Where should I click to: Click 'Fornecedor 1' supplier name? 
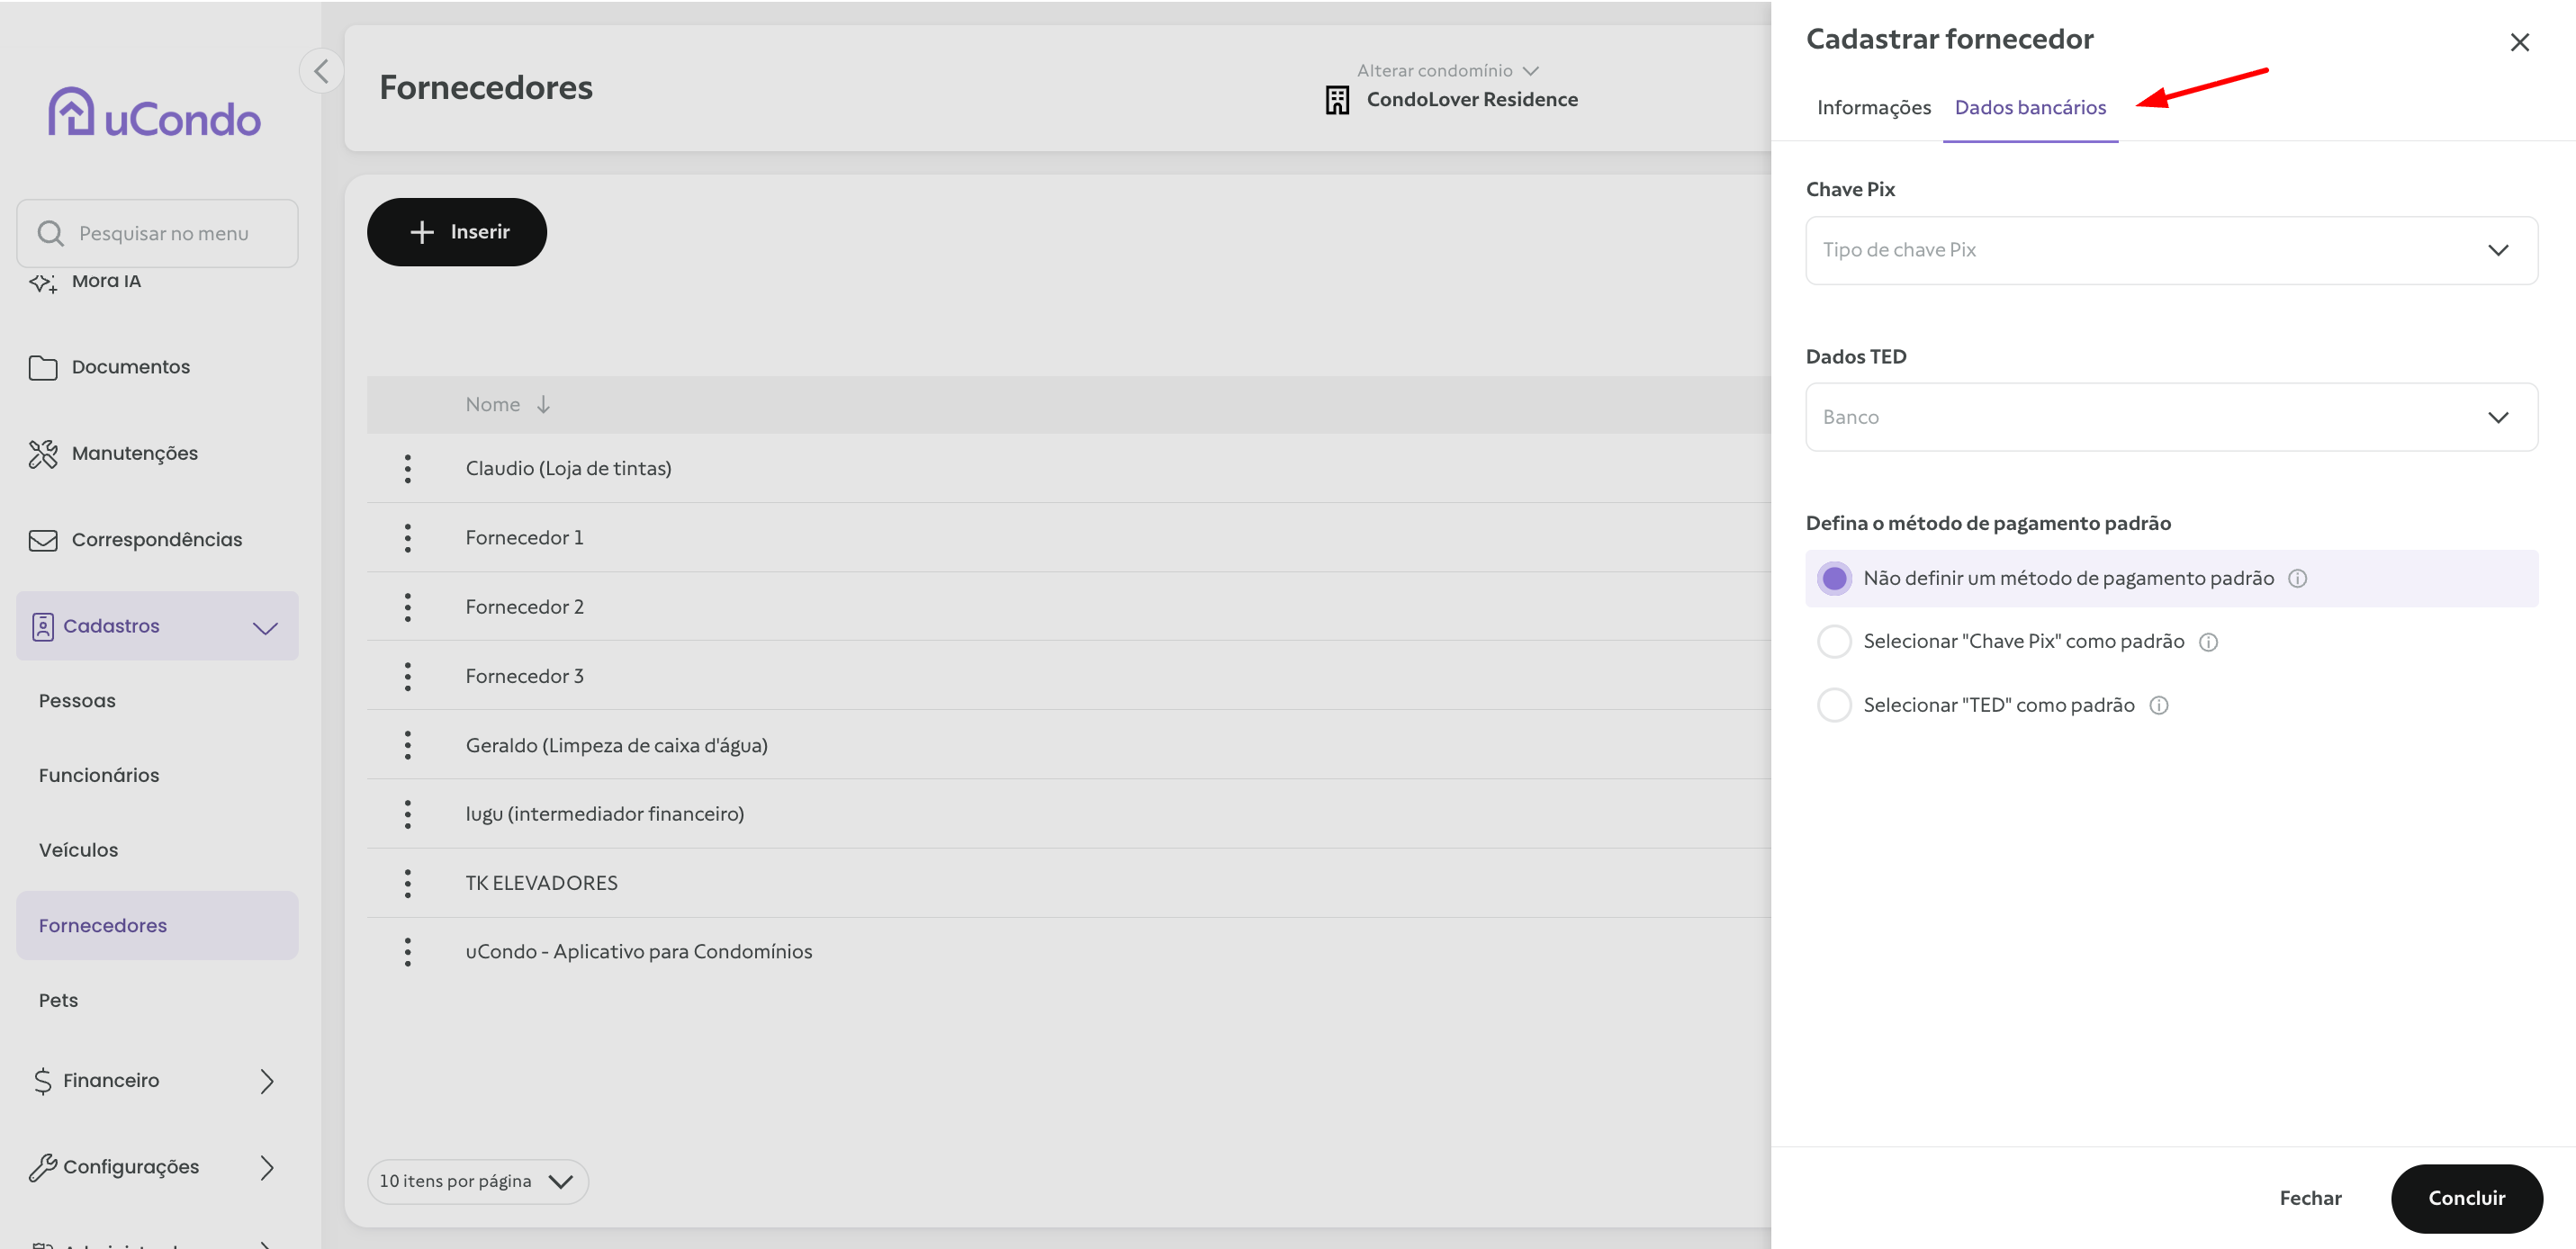pyautogui.click(x=524, y=537)
